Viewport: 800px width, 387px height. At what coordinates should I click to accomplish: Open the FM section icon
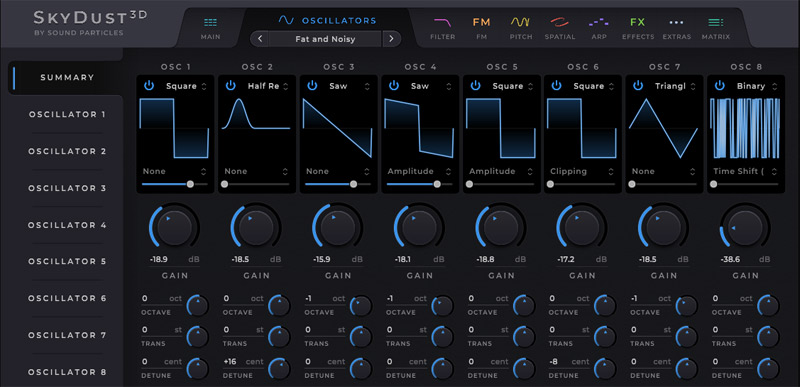coord(481,22)
